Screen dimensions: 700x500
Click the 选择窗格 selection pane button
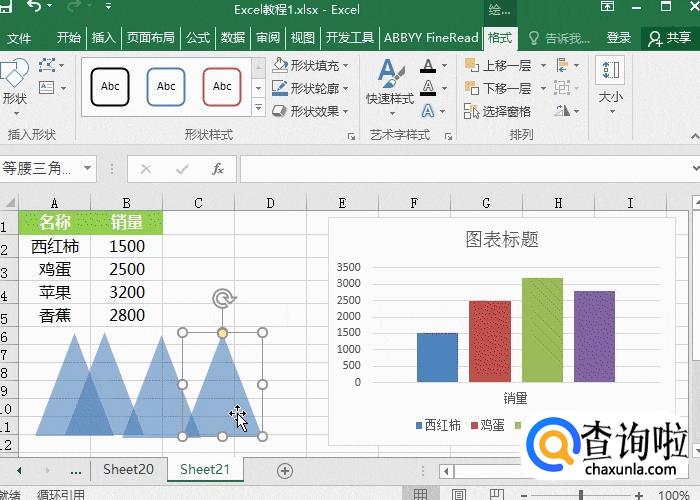pos(499,111)
